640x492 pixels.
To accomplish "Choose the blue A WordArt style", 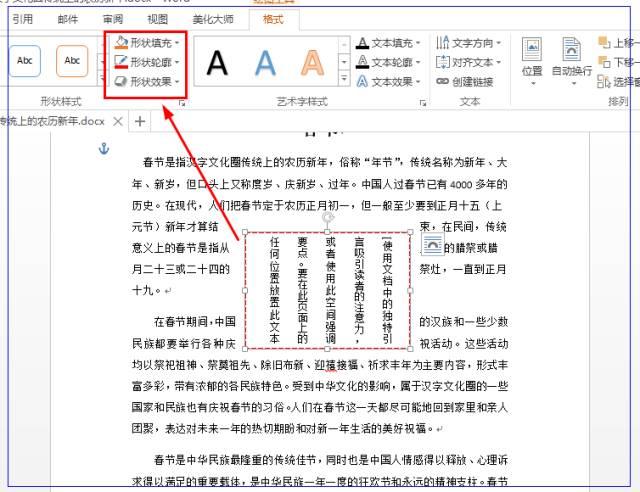I will point(265,63).
